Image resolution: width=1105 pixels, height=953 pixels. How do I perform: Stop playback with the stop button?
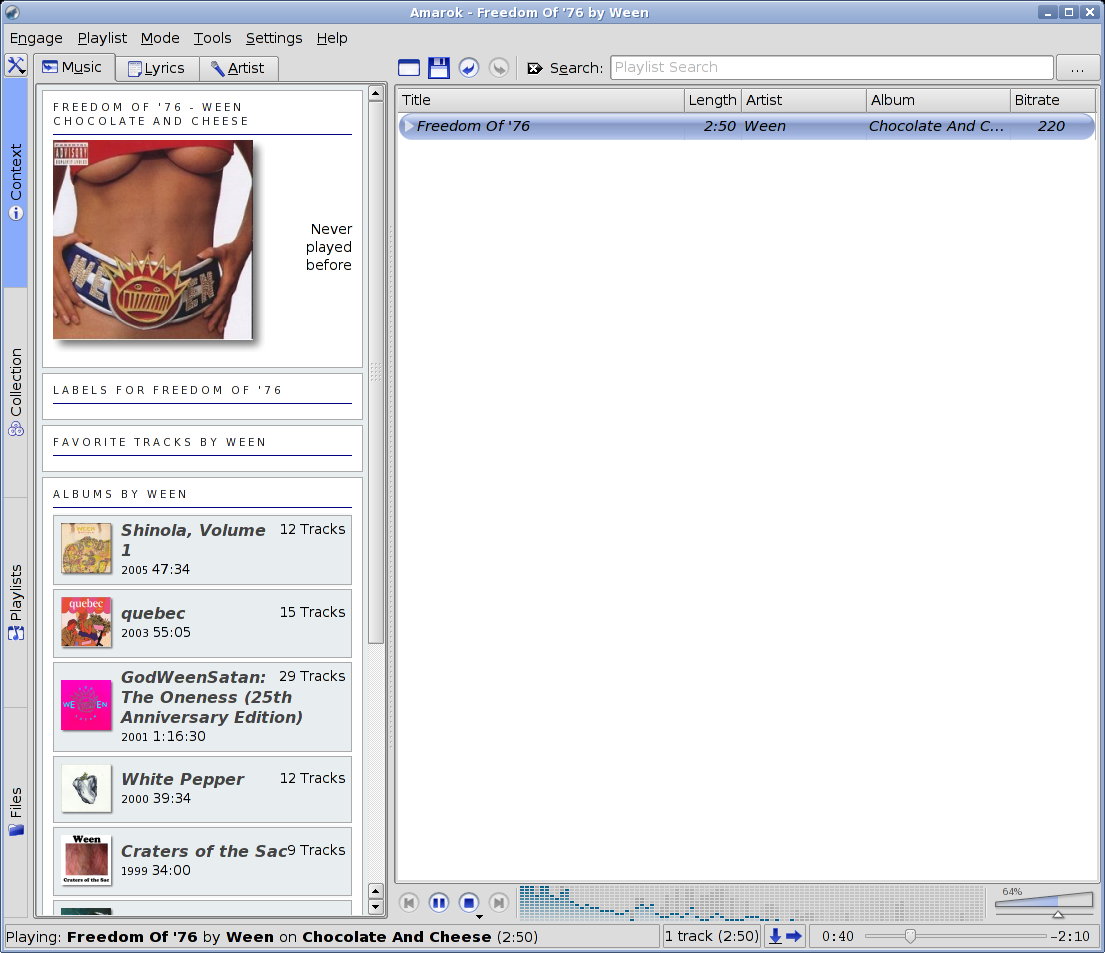click(x=469, y=902)
